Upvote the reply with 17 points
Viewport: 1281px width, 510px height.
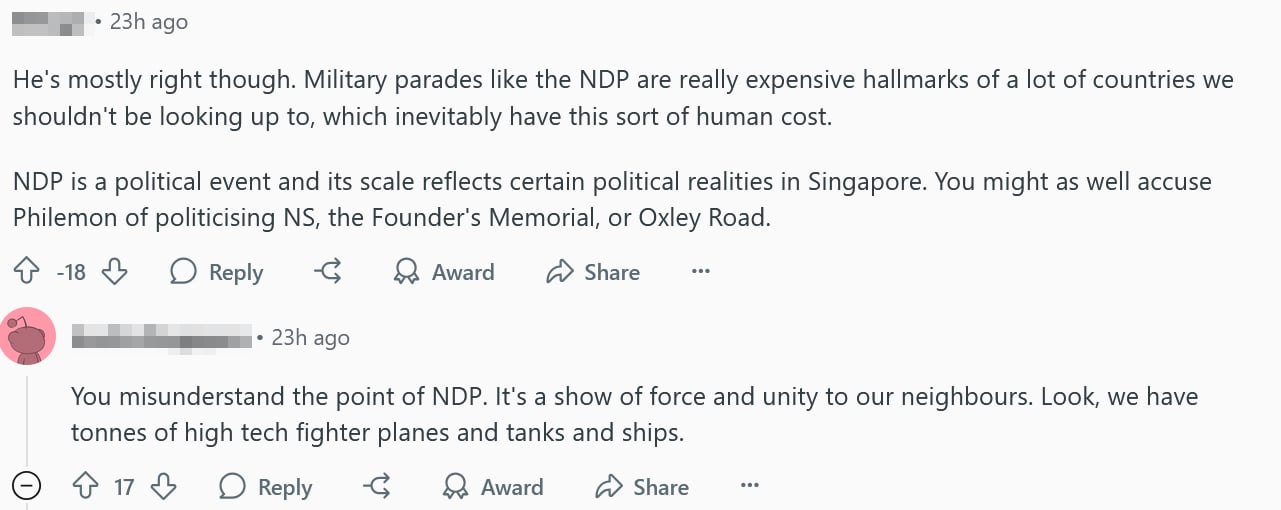tap(86, 487)
